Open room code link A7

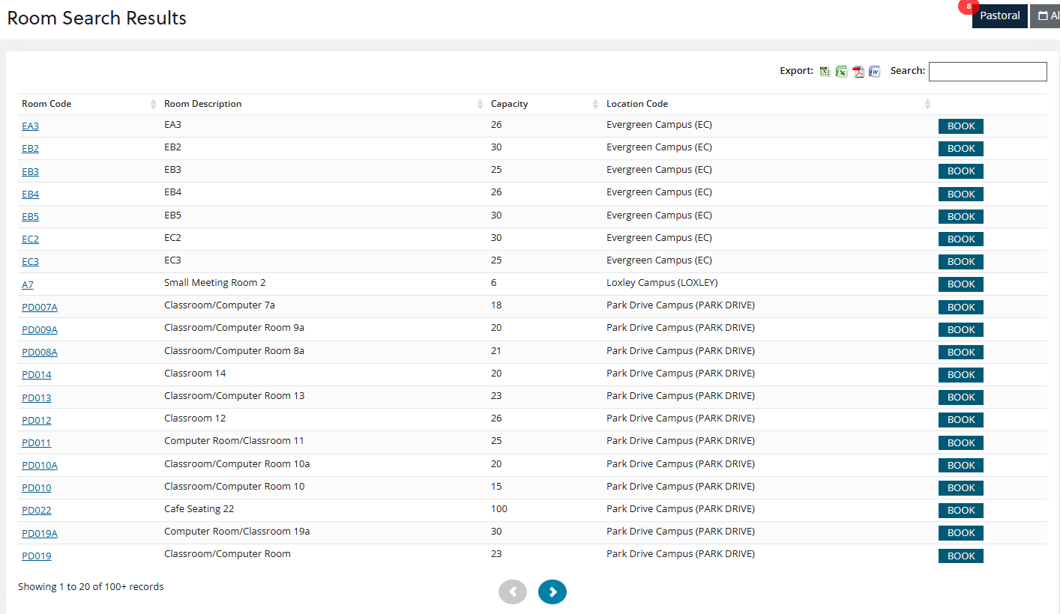click(x=28, y=285)
